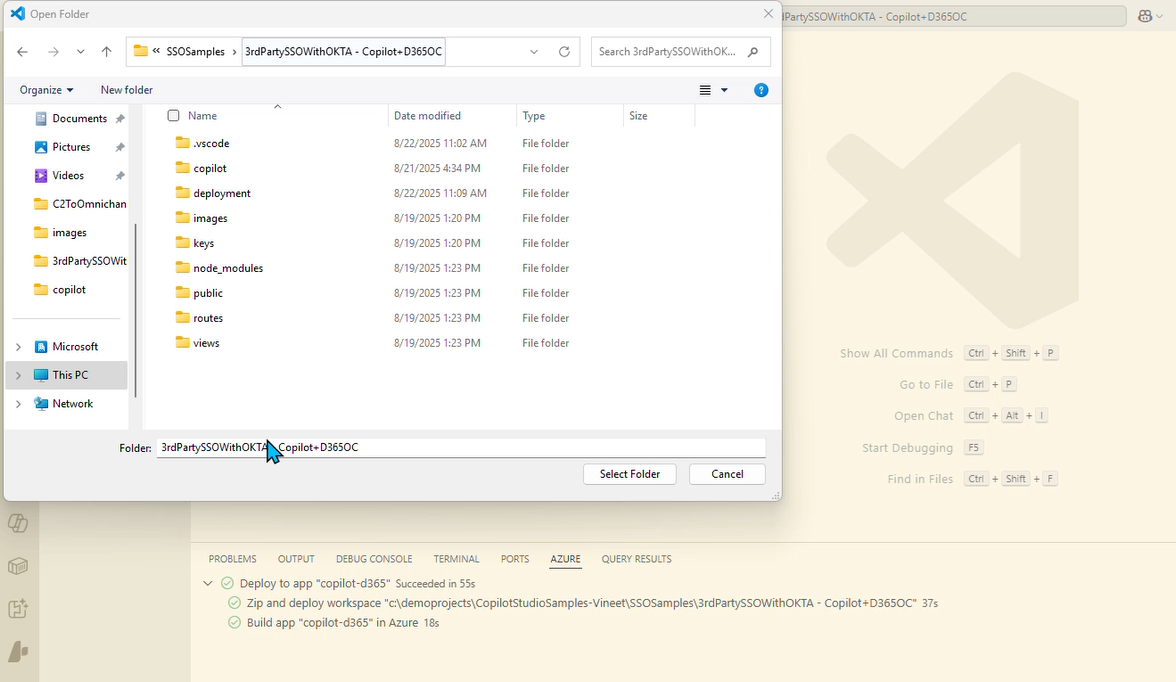
Task: Select the AI toolkit icon in the activity bar
Action: click(17, 609)
